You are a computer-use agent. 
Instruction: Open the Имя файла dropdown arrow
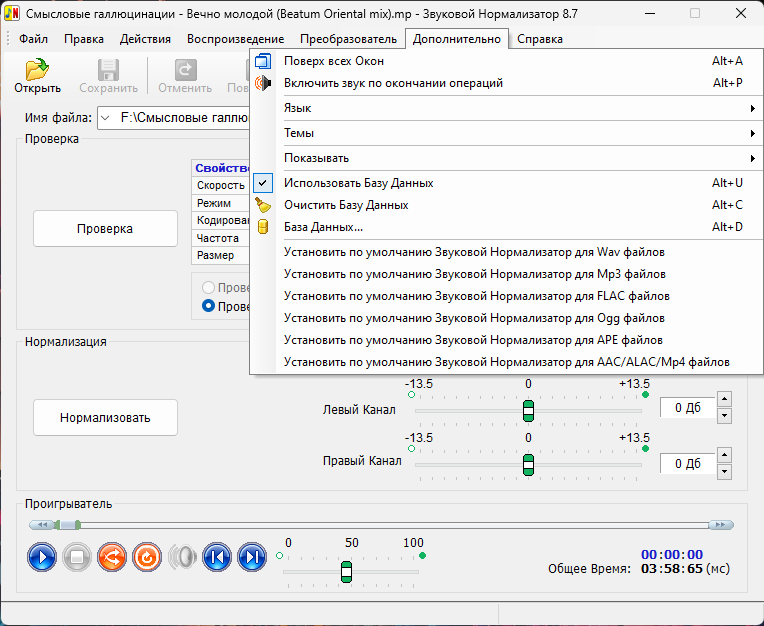(105, 118)
